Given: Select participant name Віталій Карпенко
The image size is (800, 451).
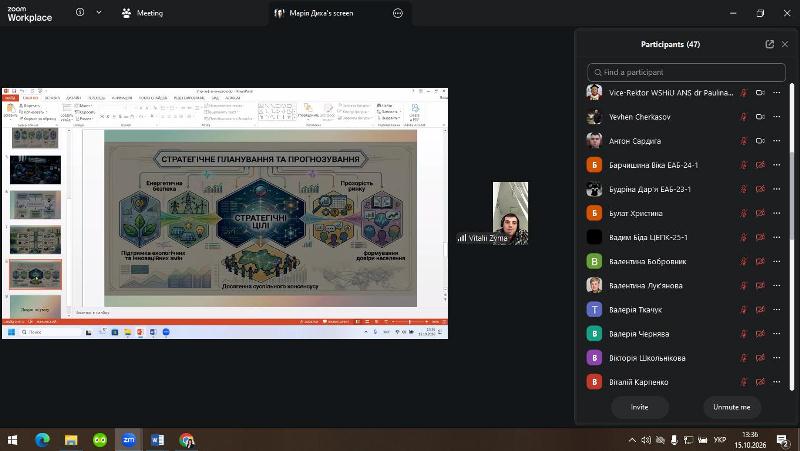Looking at the screenshot, I should pos(638,382).
